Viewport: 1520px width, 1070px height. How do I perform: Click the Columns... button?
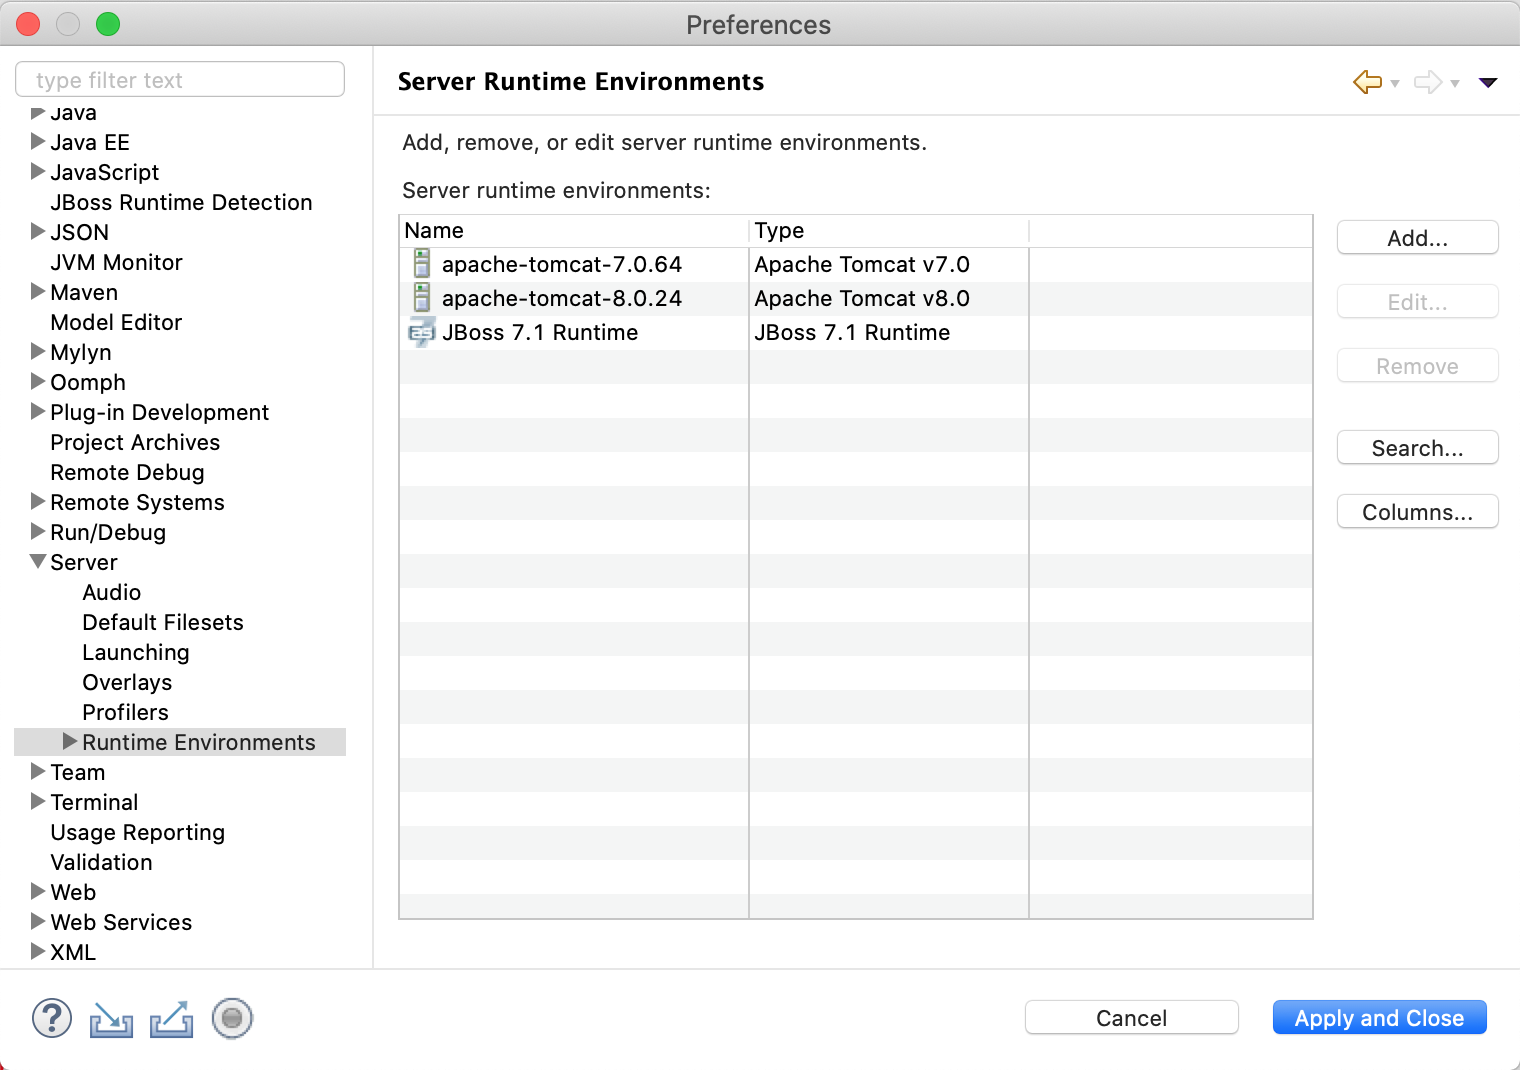point(1417,512)
